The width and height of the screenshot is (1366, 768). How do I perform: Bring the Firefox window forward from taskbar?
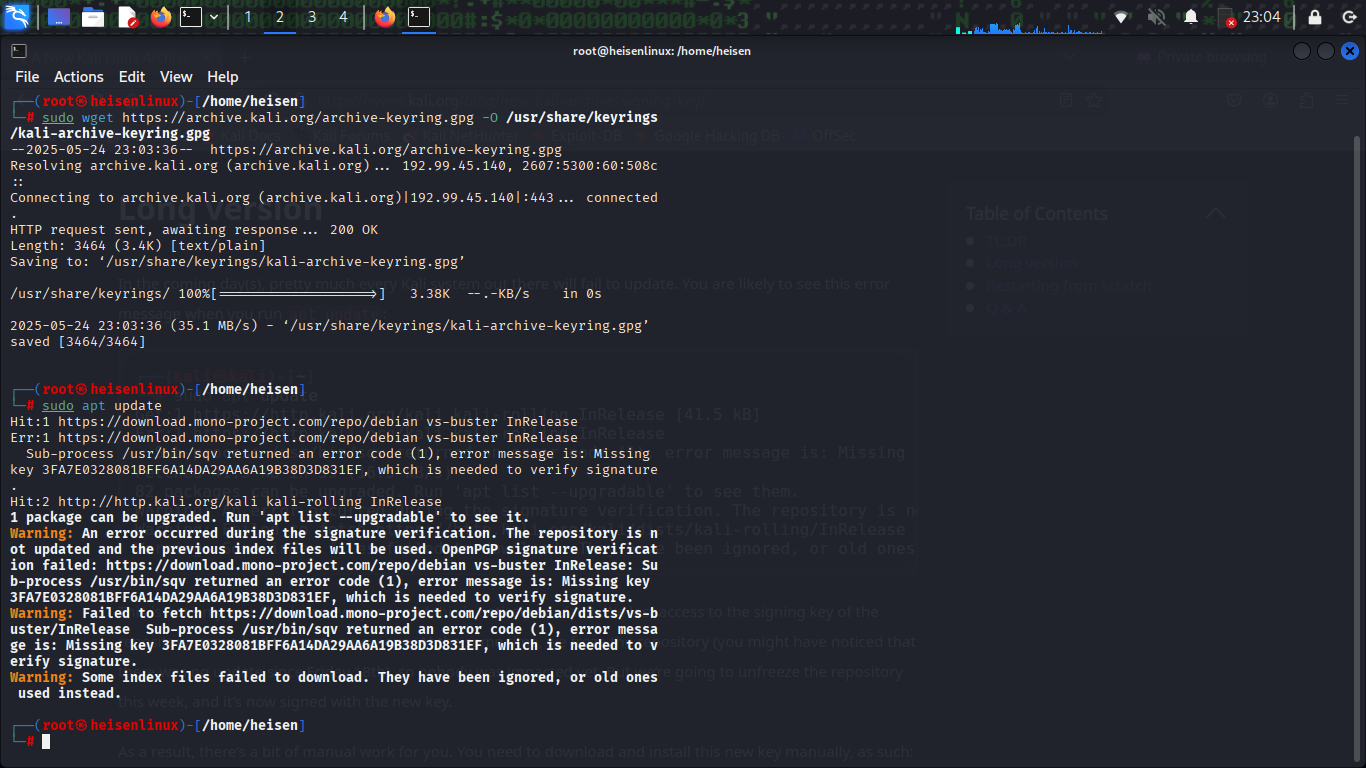point(385,17)
